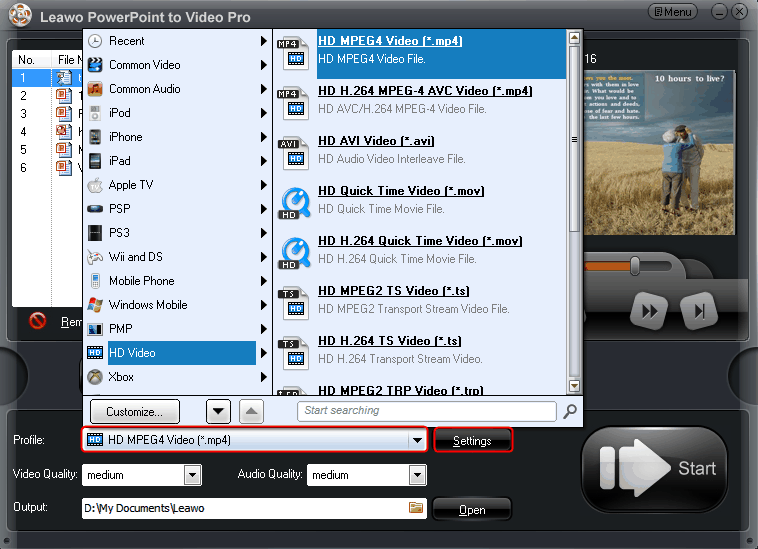Screen dimensions: 758x549
Task: Click the PS3 console icon
Action: [x=95, y=233]
